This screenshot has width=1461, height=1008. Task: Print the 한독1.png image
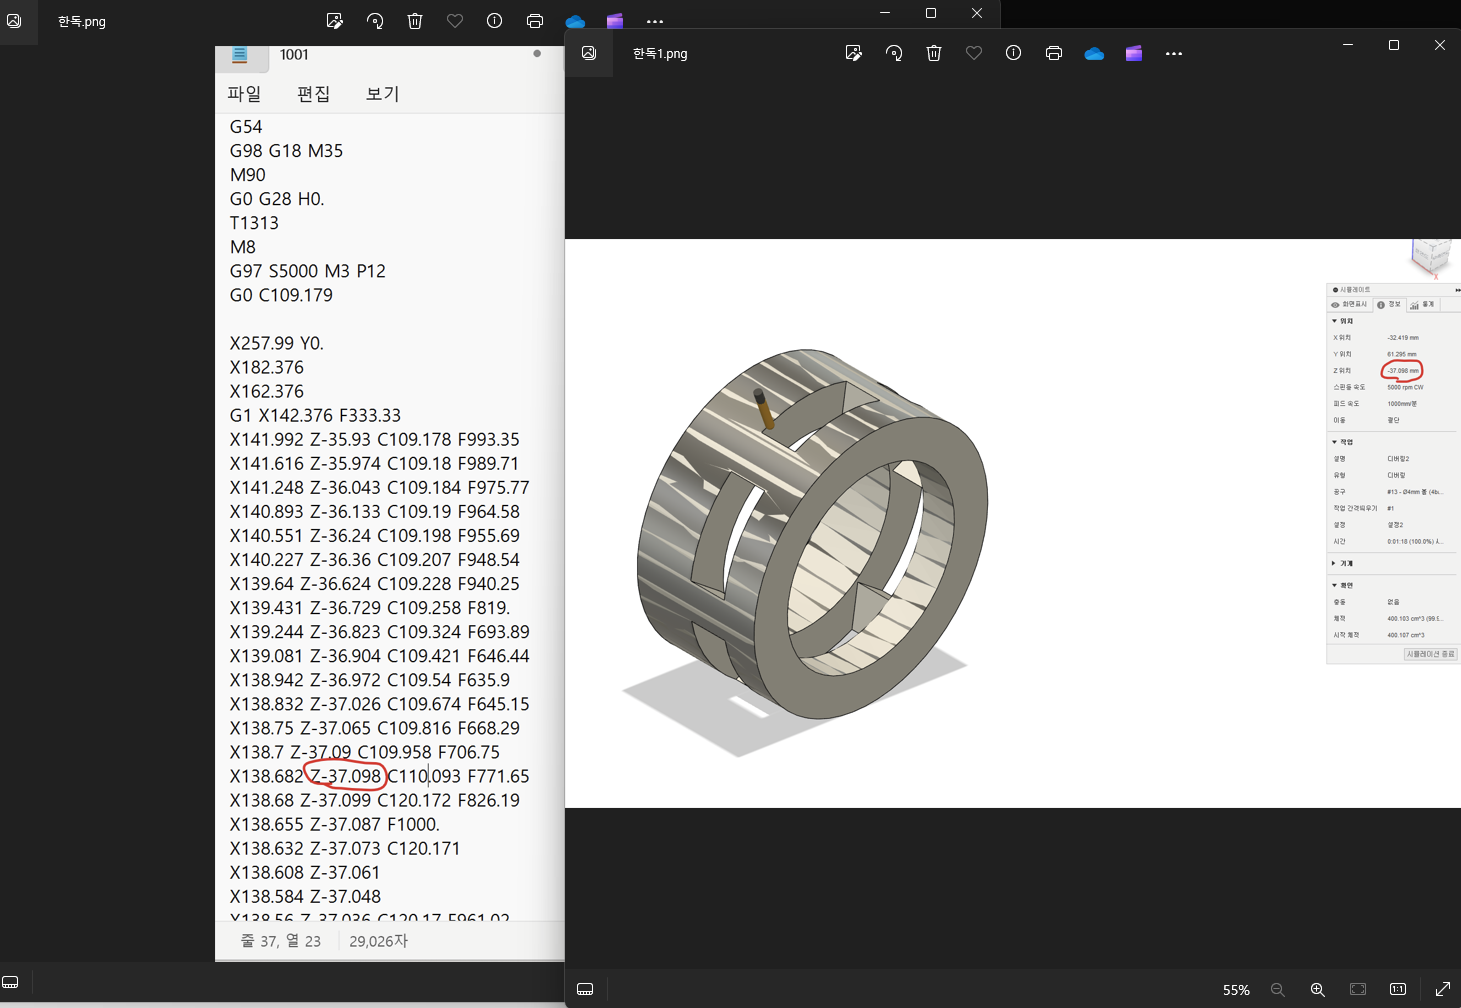point(1054,53)
